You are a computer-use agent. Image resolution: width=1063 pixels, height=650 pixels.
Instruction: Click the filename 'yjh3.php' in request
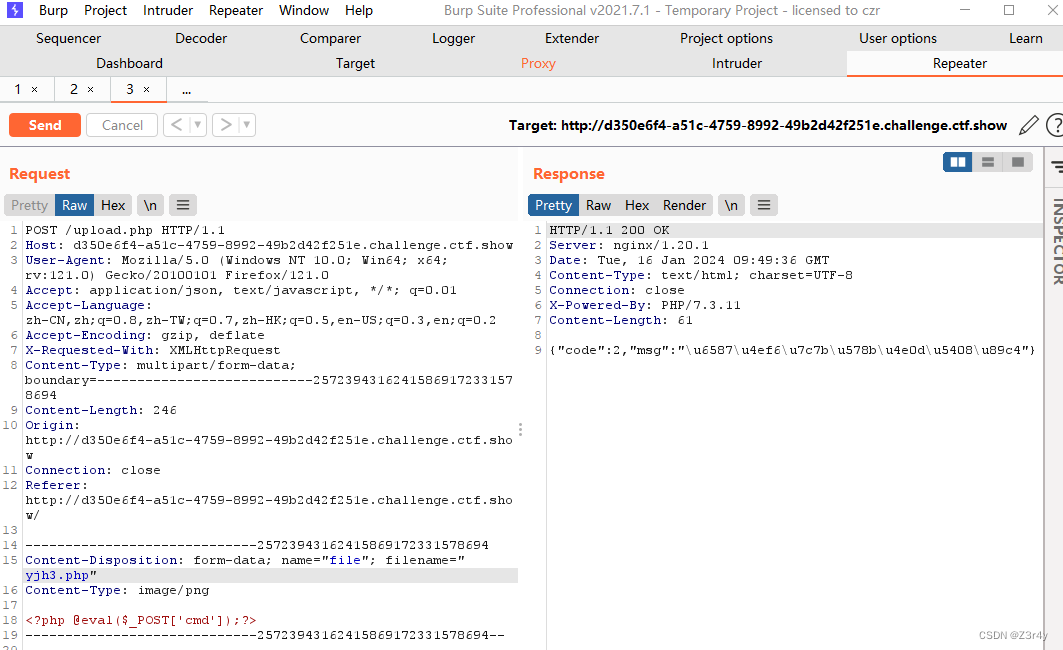pos(57,575)
